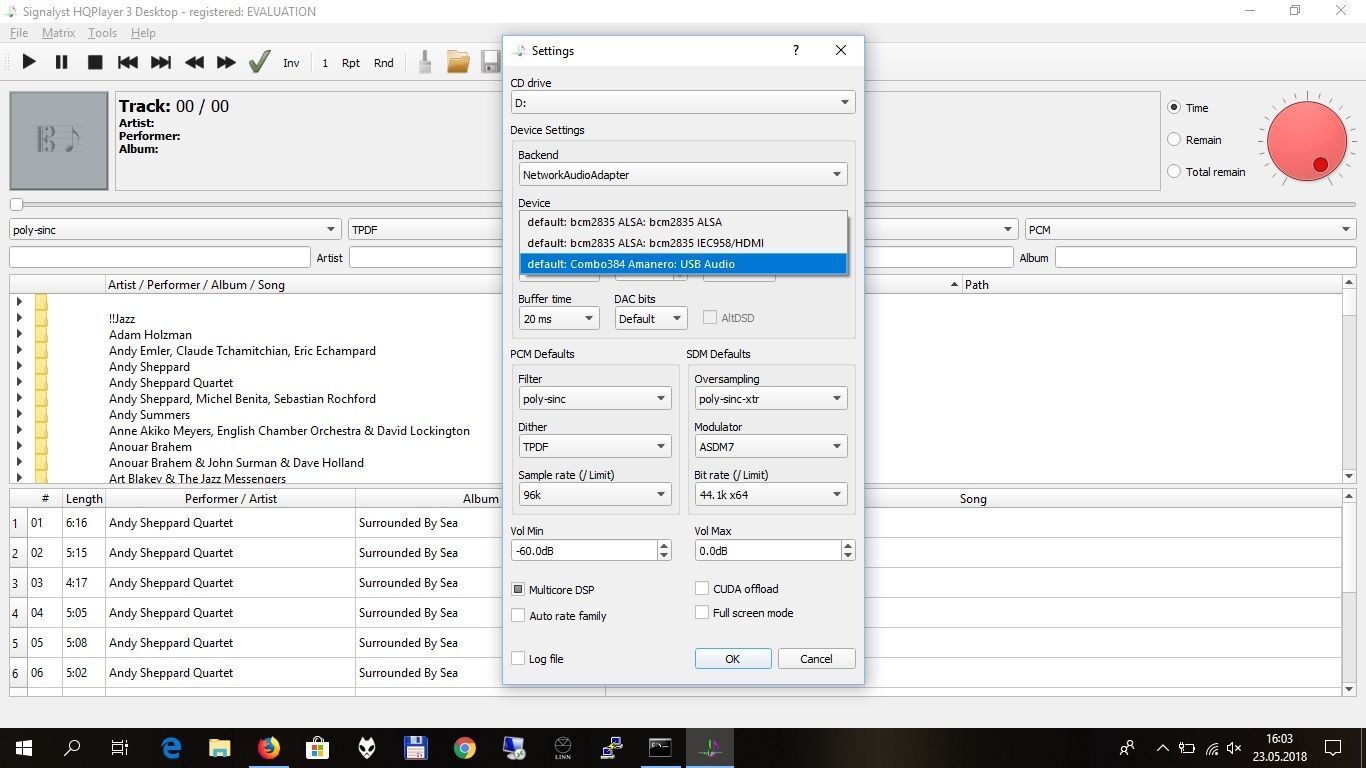
Task: Start playback with the Play button
Action: pos(29,62)
